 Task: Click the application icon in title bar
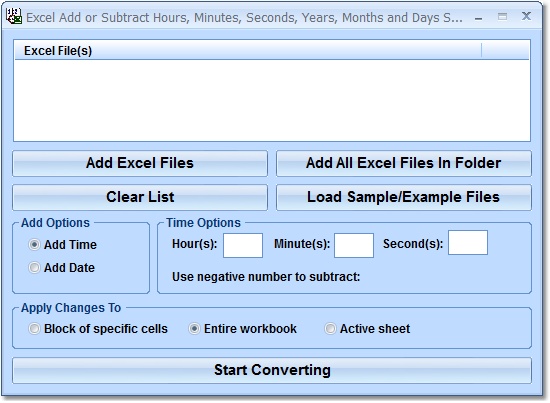tap(14, 16)
